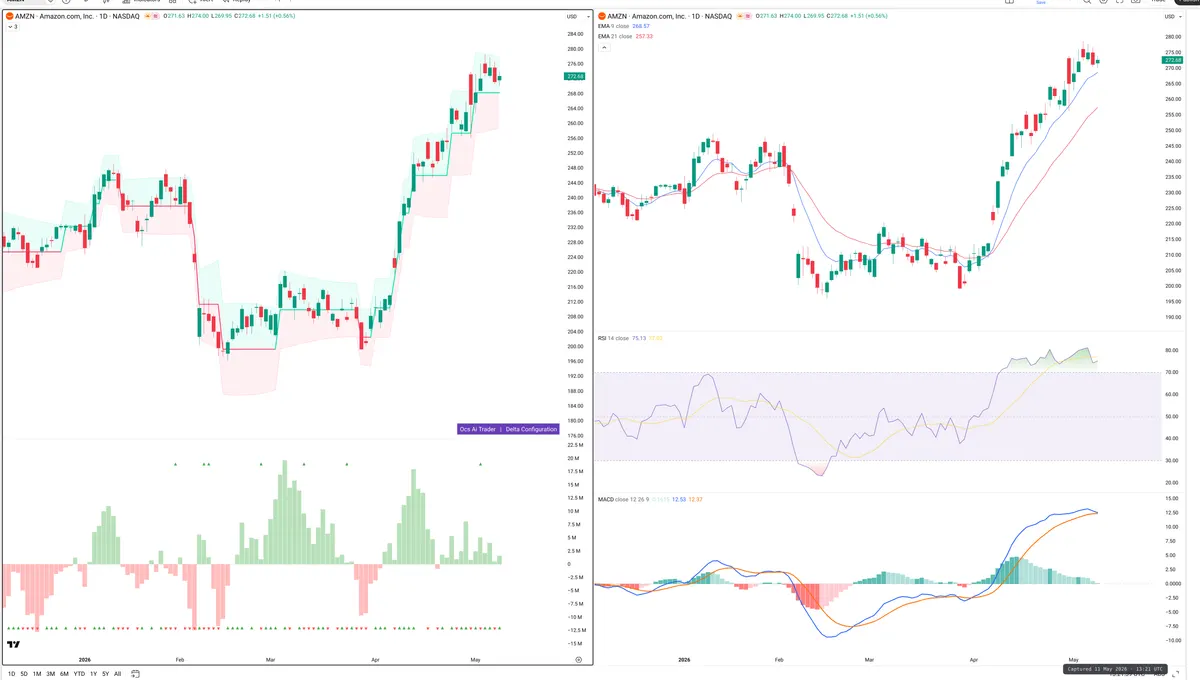The image size is (1200, 680).
Task: Select the 1D date range
Action: [x=10, y=674]
